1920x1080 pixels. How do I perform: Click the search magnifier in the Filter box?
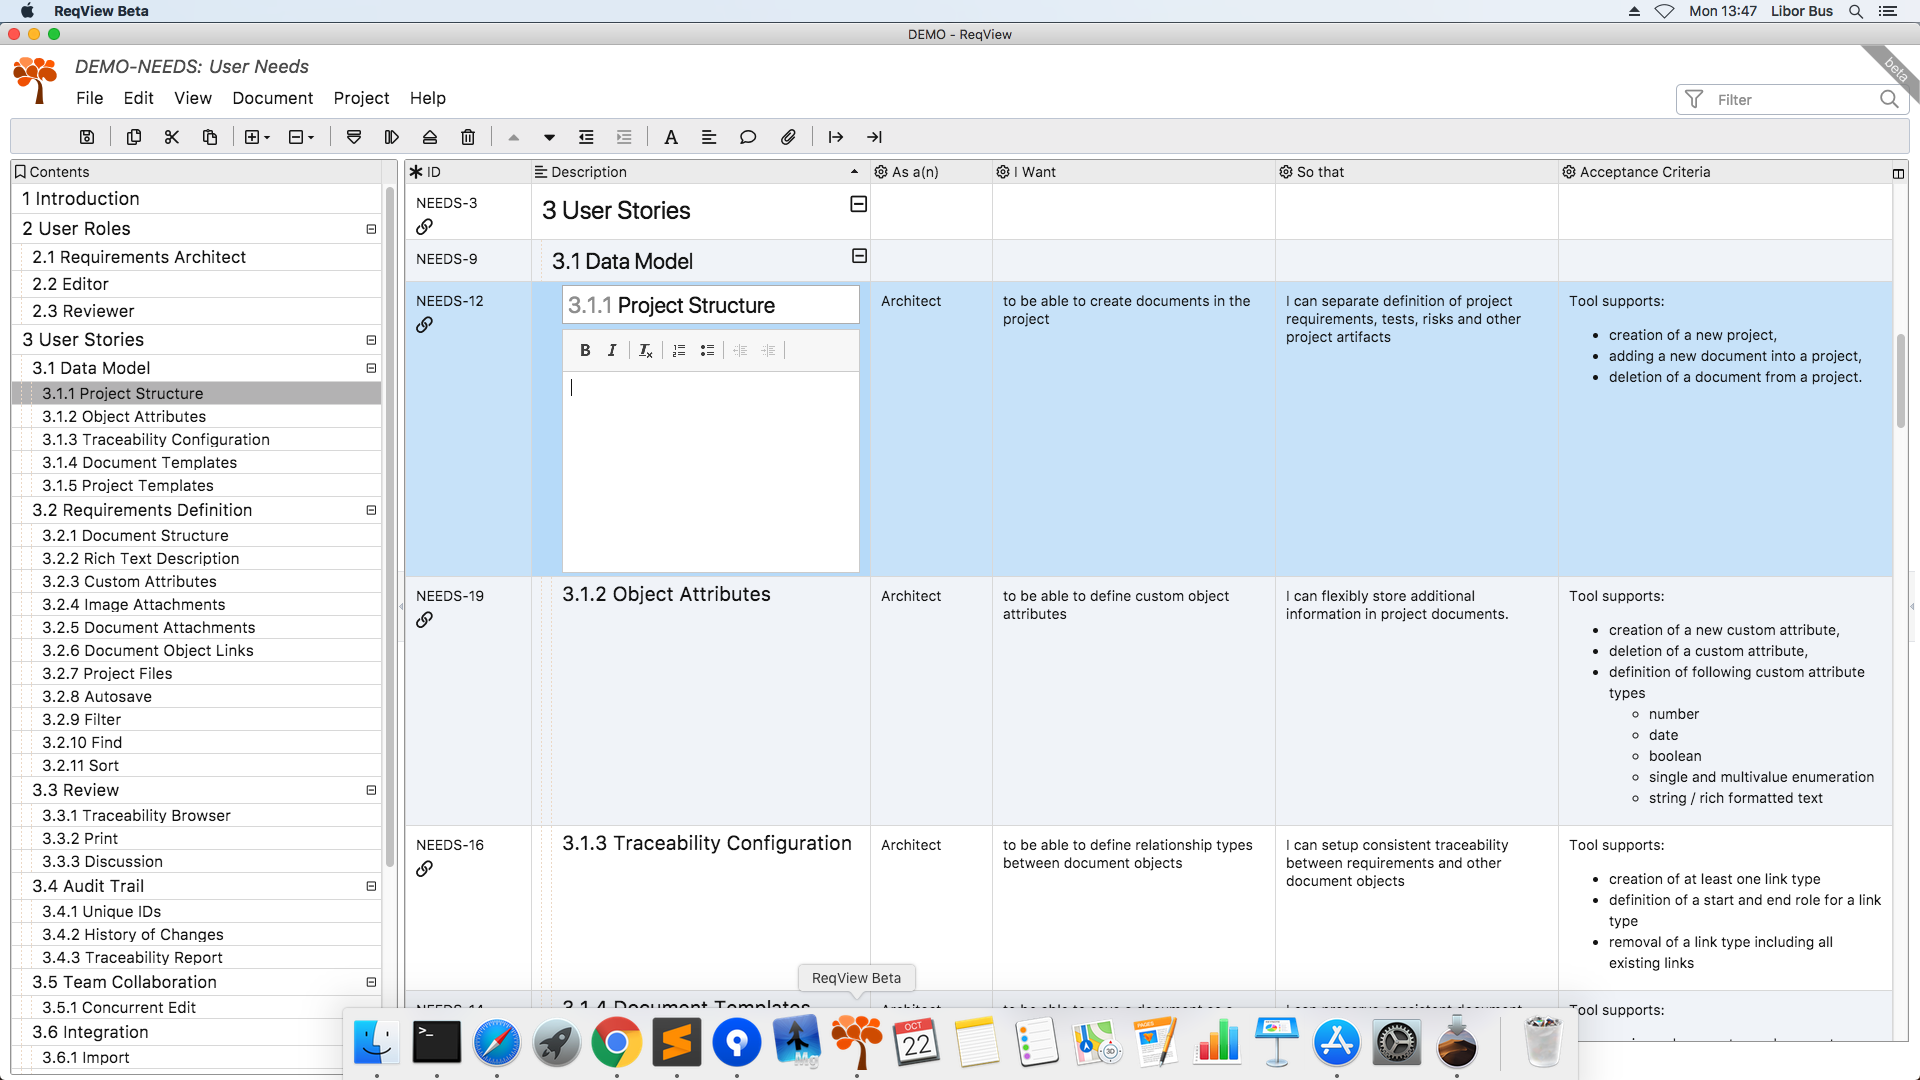[x=1889, y=99]
